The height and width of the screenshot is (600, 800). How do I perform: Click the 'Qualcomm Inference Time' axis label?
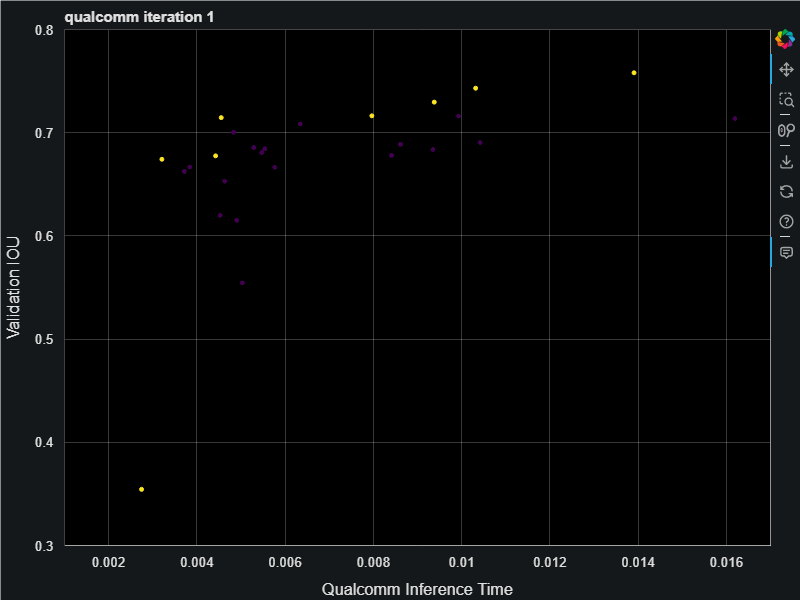pos(417,590)
